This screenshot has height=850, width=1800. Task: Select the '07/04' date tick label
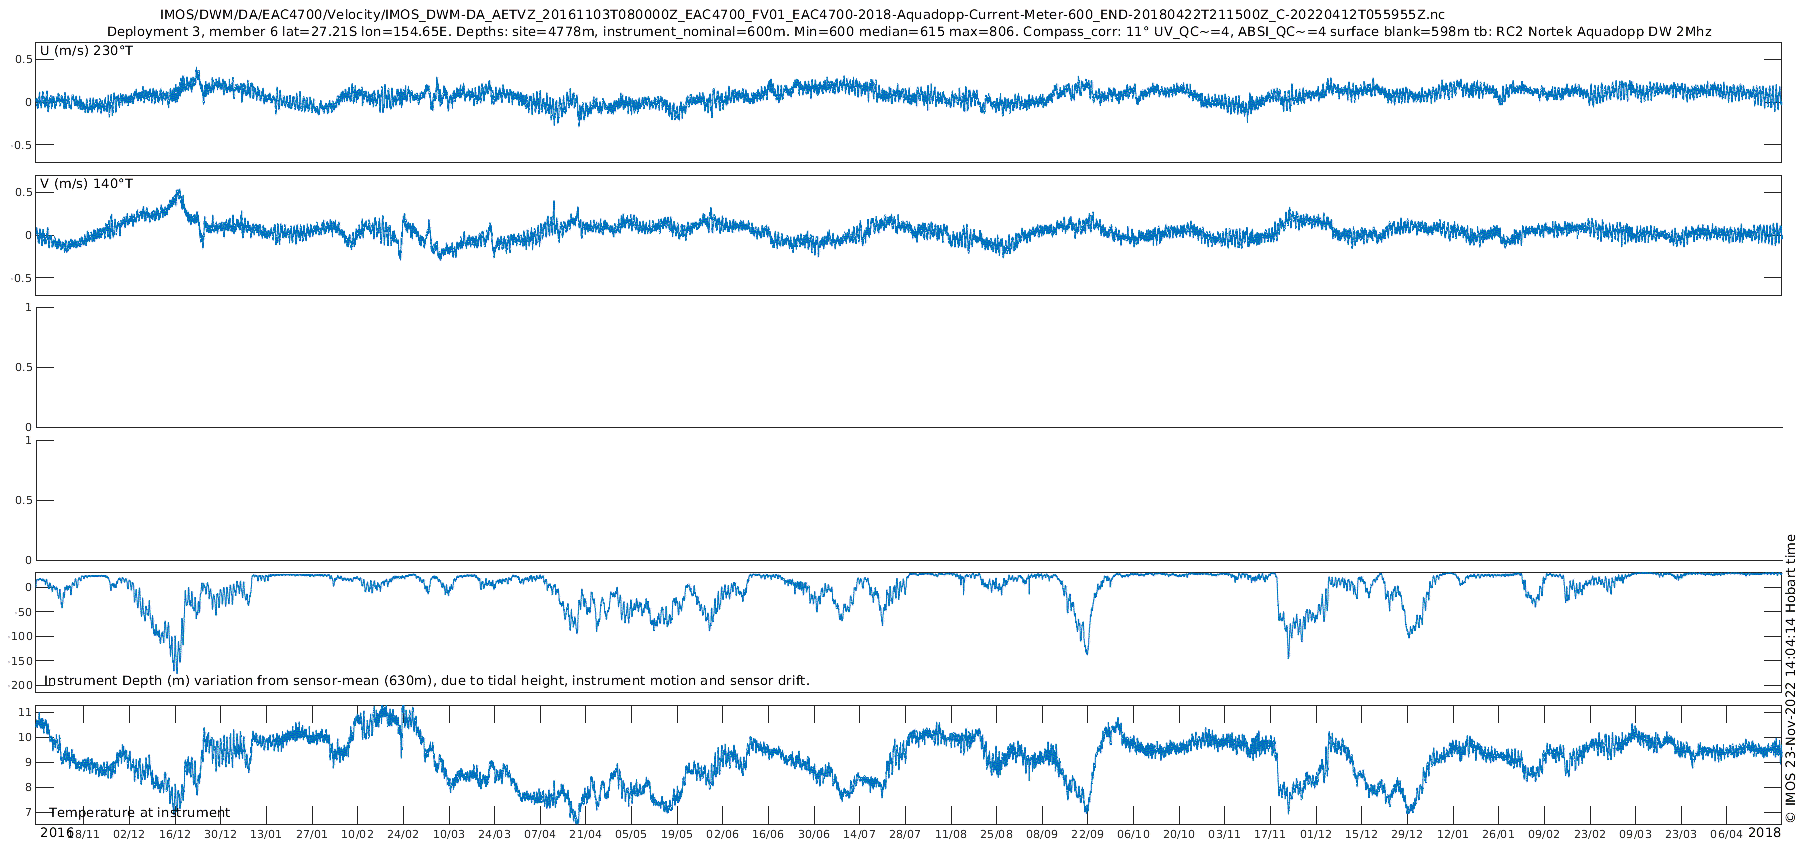pyautogui.click(x=540, y=834)
